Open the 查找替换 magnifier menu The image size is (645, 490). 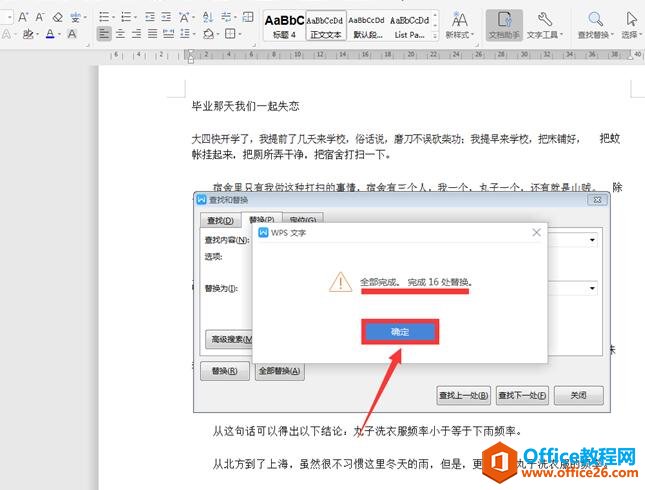point(595,26)
